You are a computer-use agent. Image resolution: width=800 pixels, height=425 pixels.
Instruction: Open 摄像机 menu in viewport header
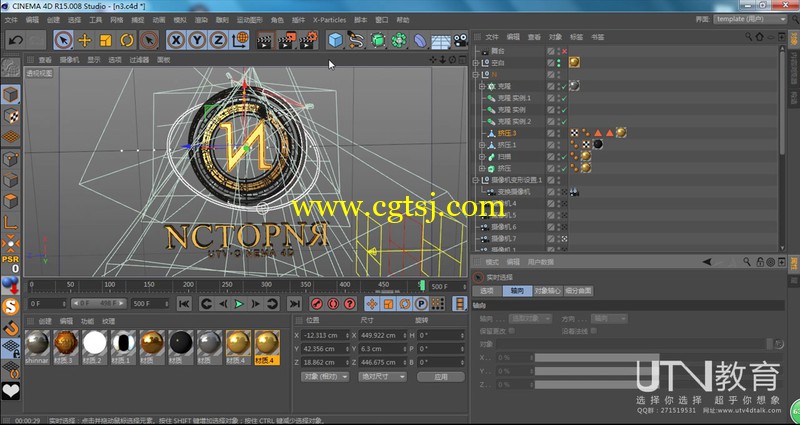69,60
